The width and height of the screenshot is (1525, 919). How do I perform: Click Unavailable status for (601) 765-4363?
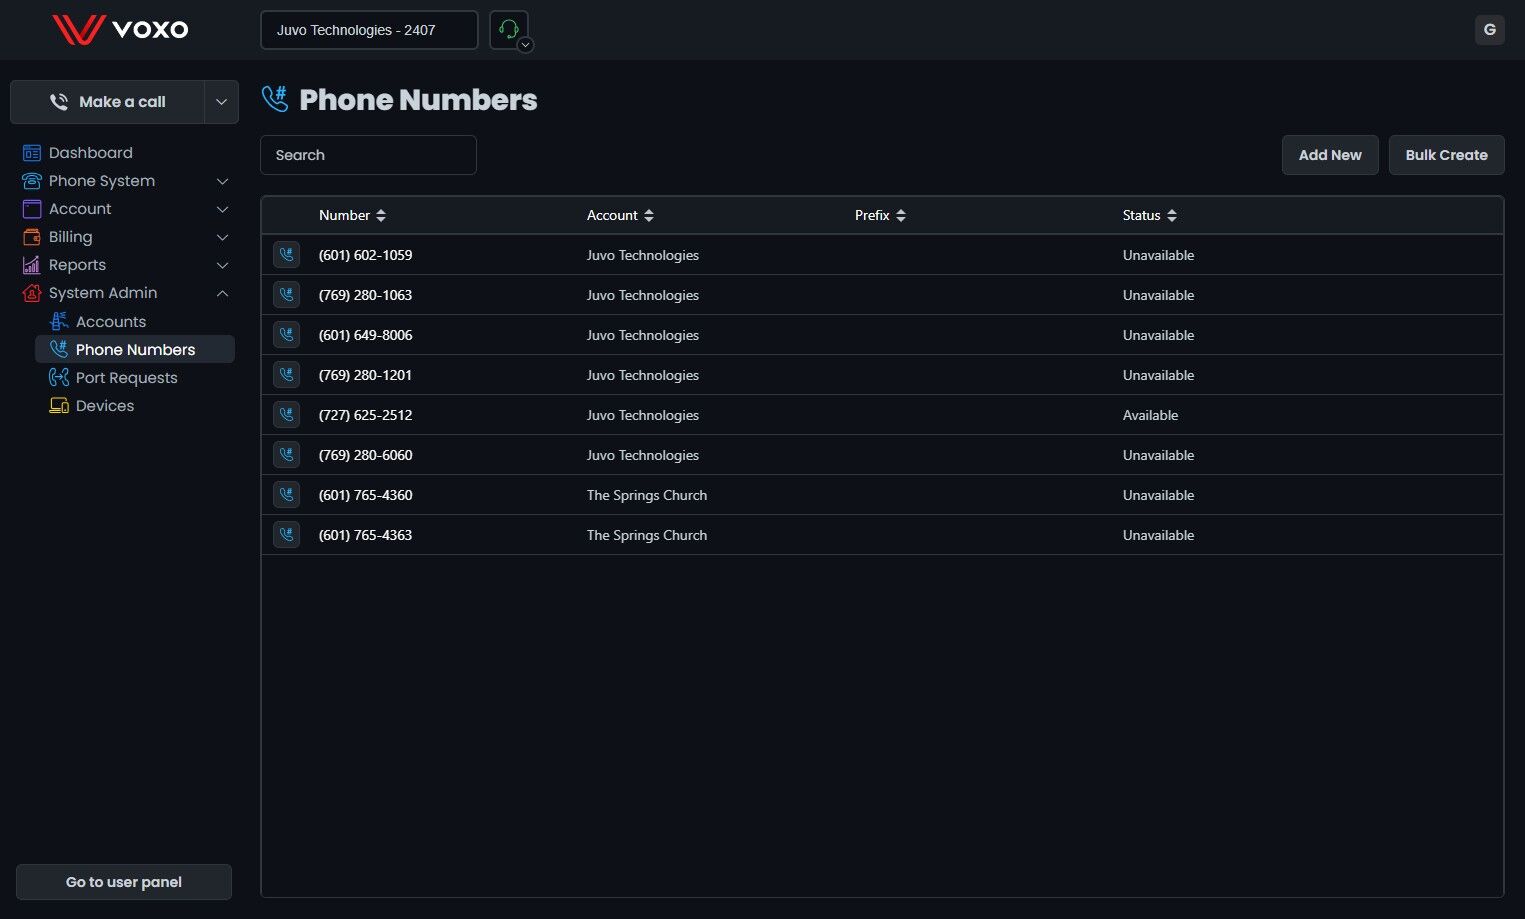(x=1158, y=535)
